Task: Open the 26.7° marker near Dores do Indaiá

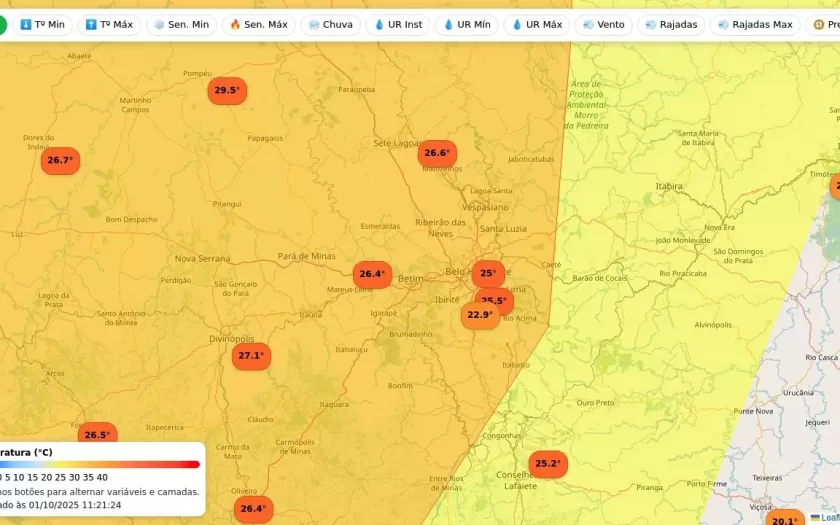Action: point(60,160)
